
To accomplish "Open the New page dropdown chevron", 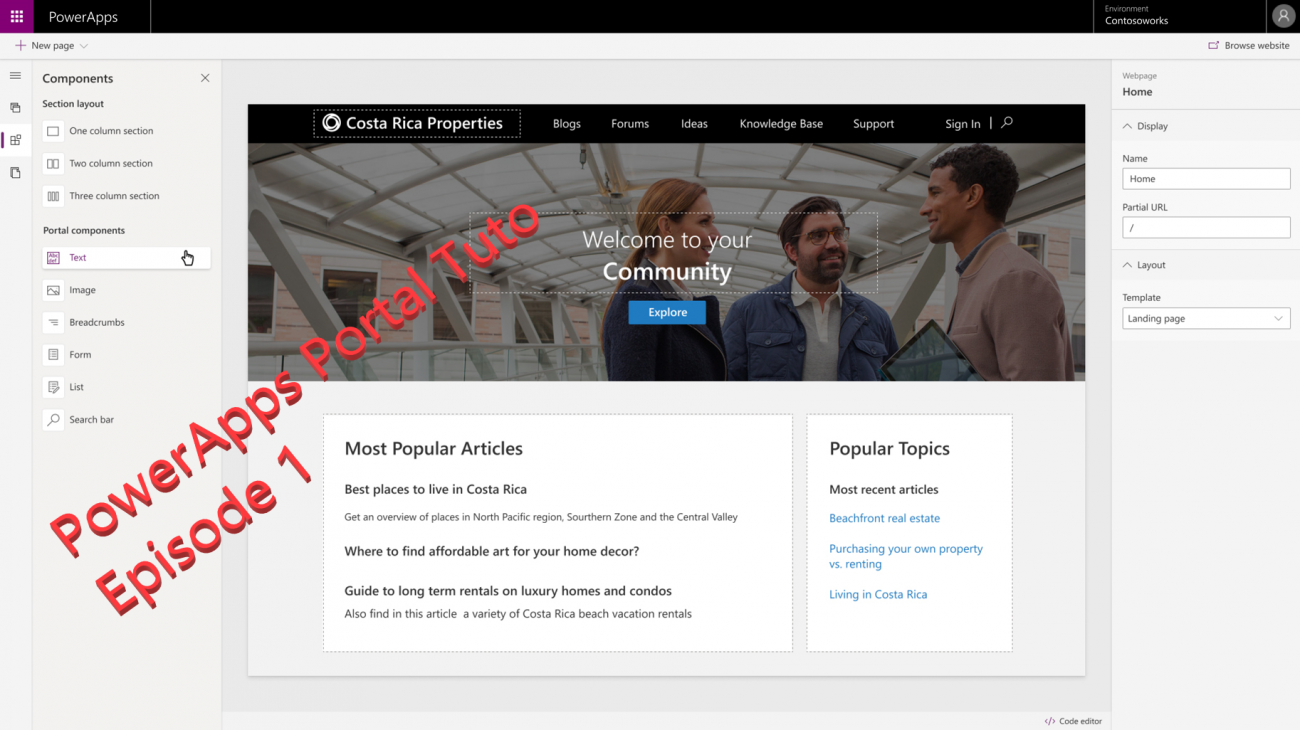I will coord(84,46).
